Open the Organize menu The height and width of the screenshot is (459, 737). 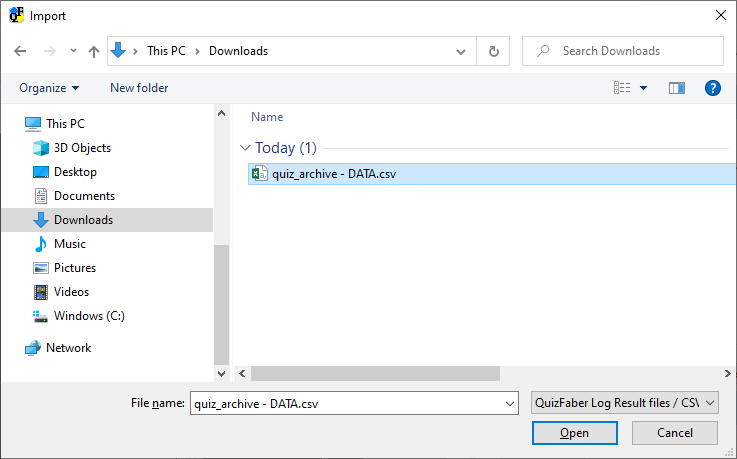tap(49, 88)
